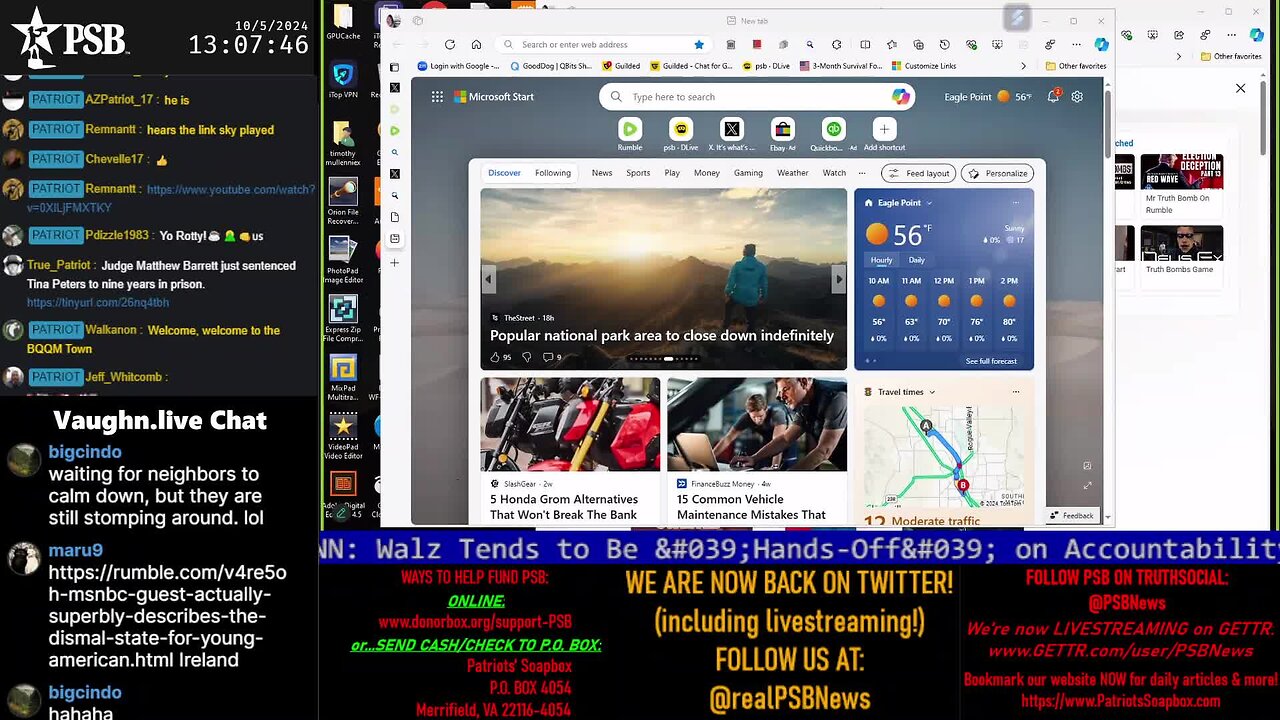The image size is (1280, 720).
Task: Open Travel times card more options ellipsis
Action: pyautogui.click(x=1015, y=392)
